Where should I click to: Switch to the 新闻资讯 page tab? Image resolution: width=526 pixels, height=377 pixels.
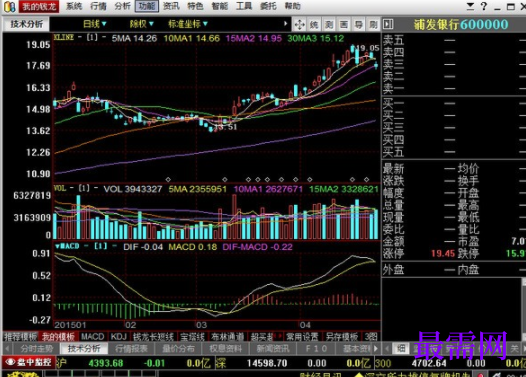273,348
